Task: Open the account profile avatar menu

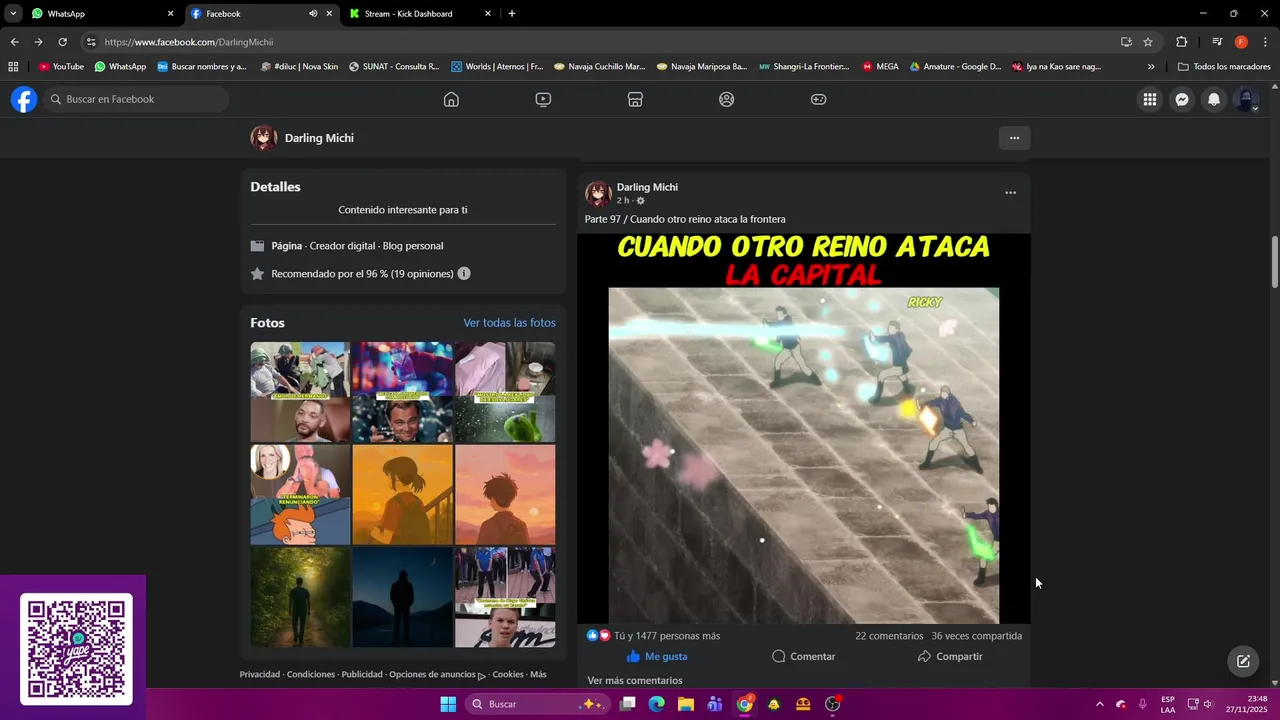Action: [x=1246, y=99]
